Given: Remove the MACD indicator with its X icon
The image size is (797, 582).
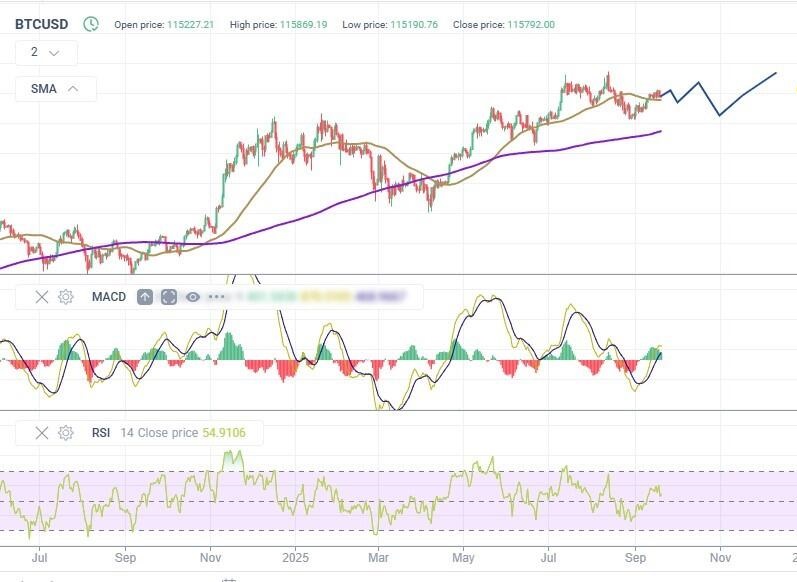Looking at the screenshot, I should (x=42, y=297).
